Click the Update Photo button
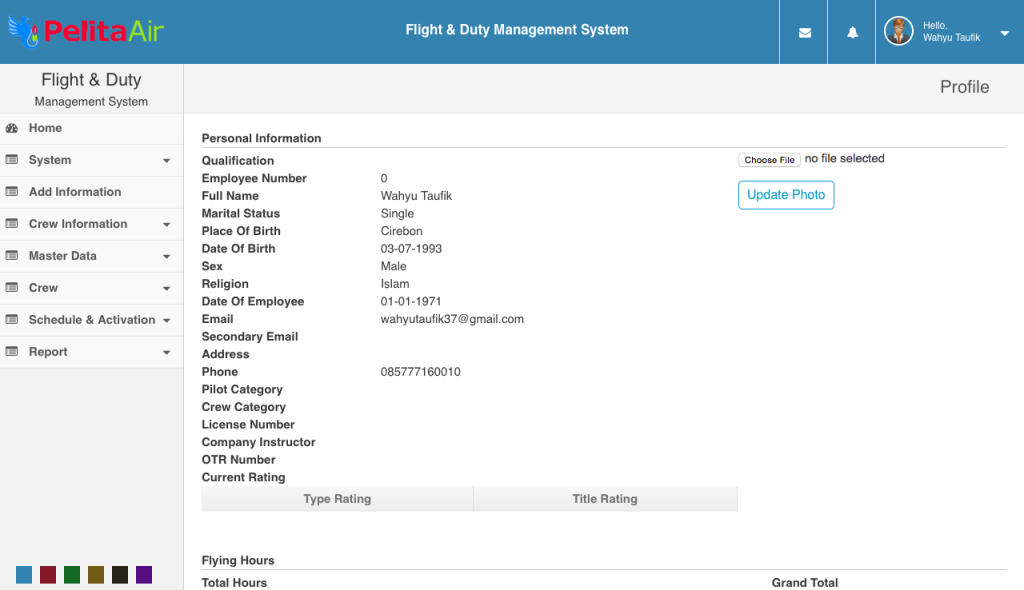 tap(786, 195)
